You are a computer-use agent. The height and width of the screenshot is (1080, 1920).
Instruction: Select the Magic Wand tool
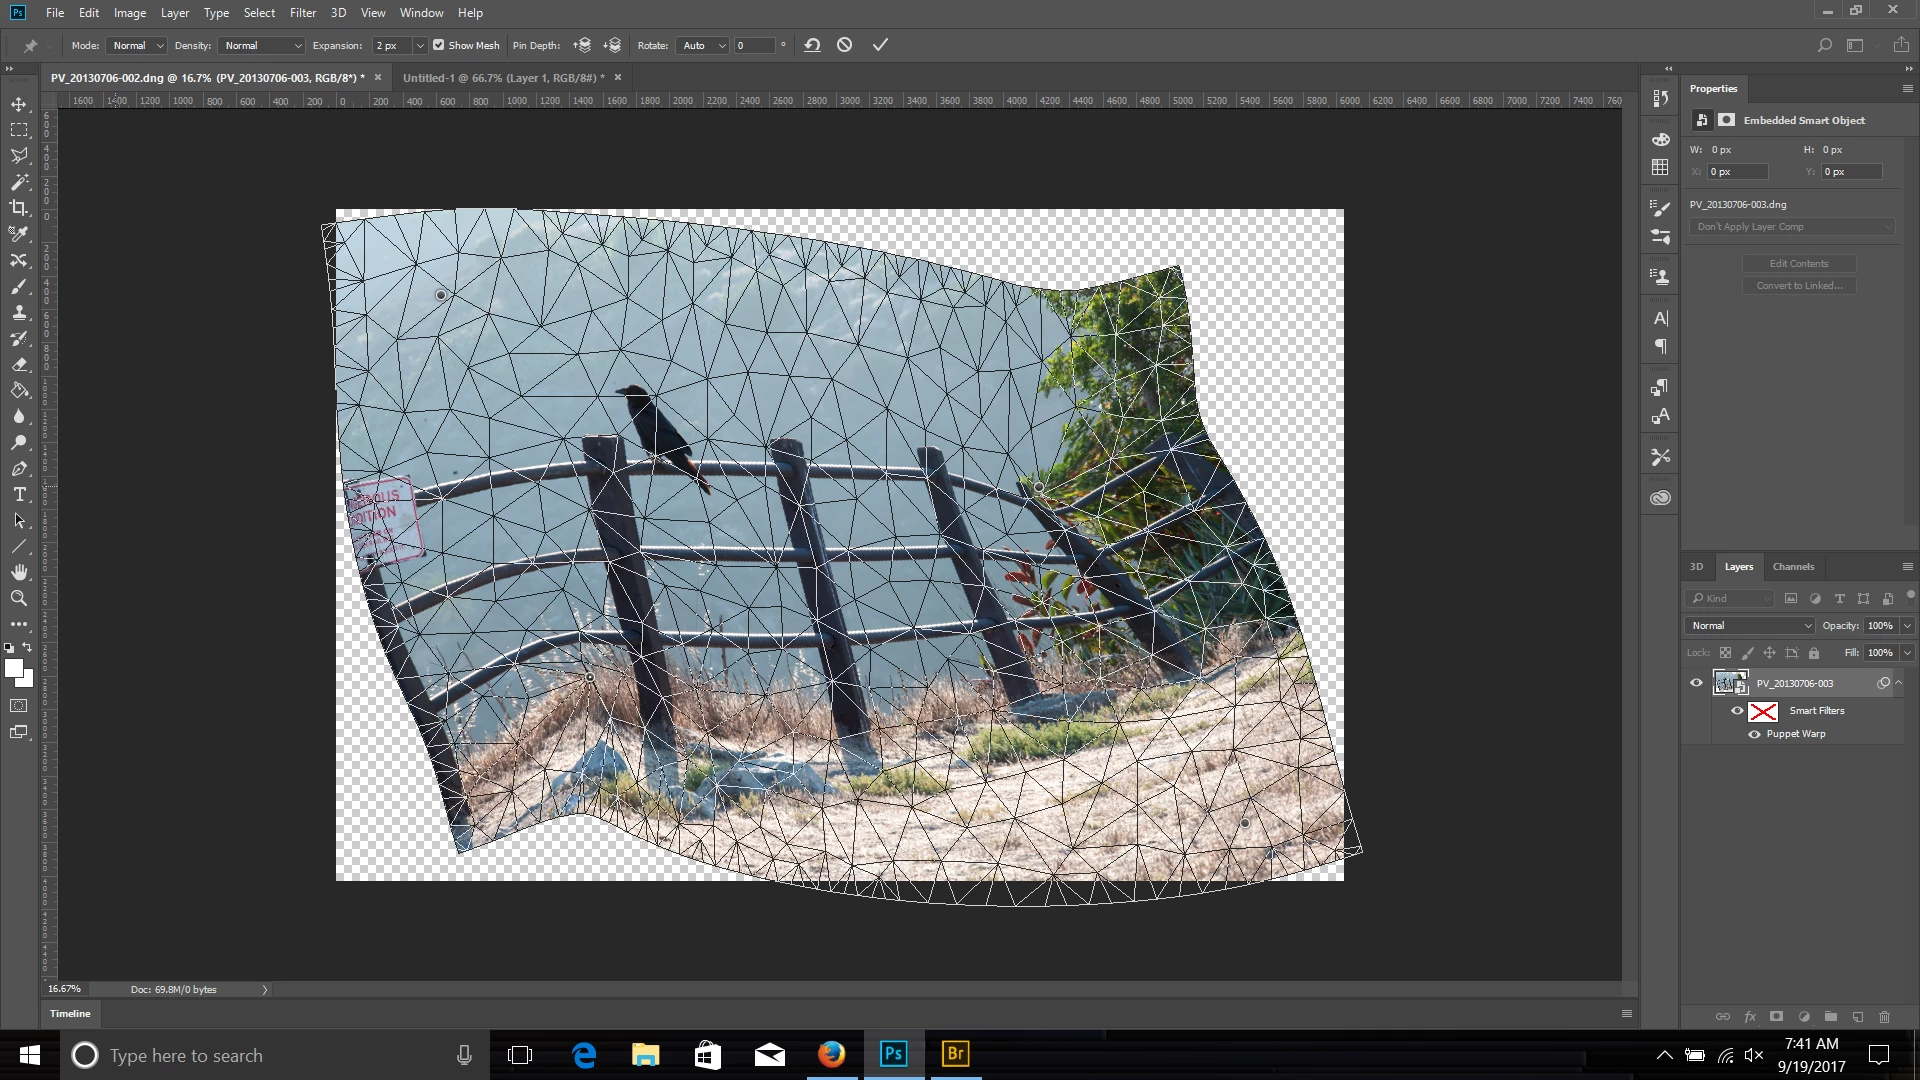click(19, 182)
